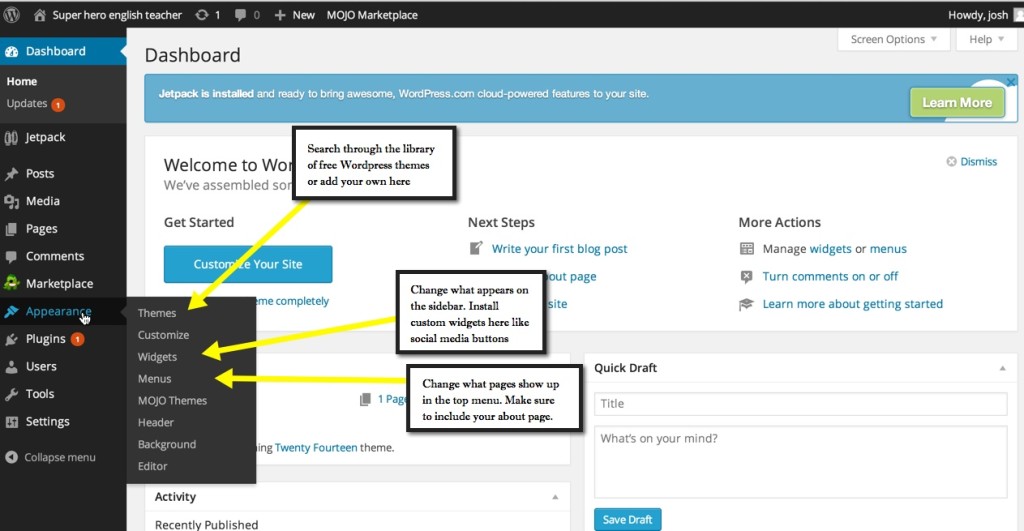Viewport: 1024px width, 531px height.
Task: Click the green Marketplace icon
Action: 11,283
